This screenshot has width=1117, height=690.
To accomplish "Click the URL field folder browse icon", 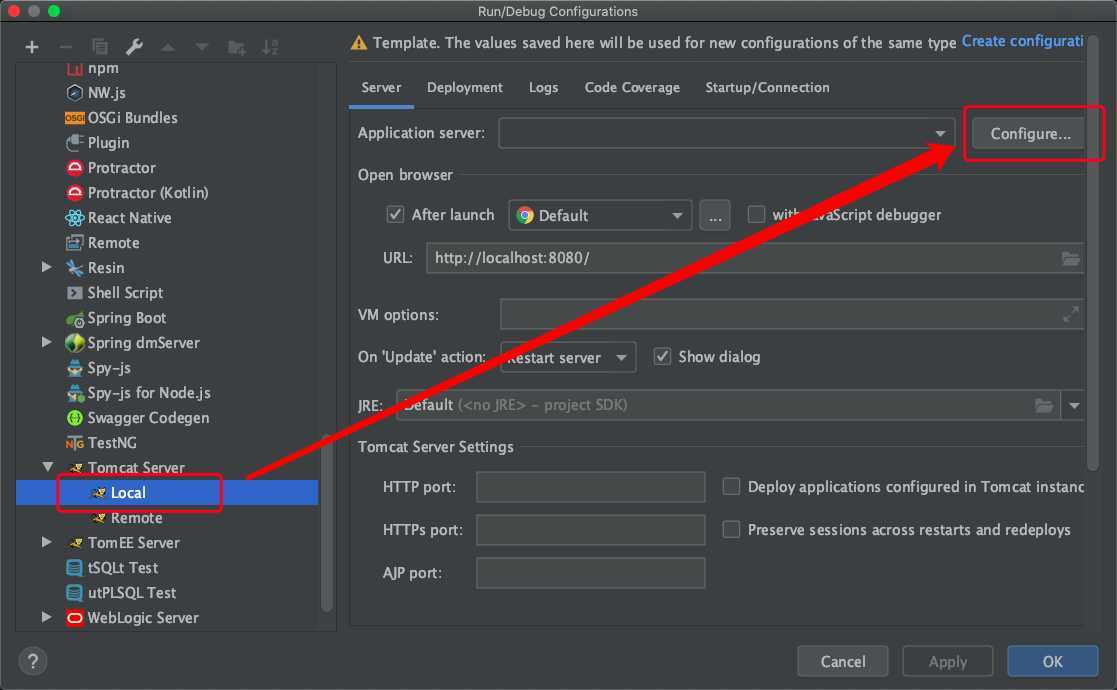I will (1071, 258).
